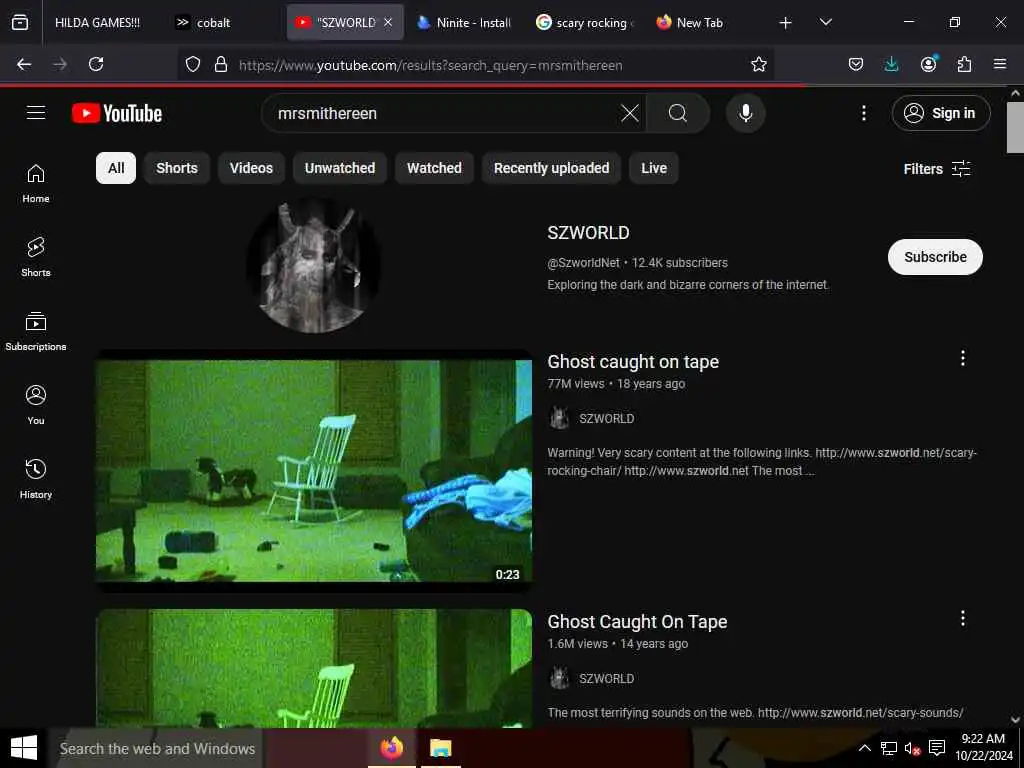Go to YouTube home via logo
The height and width of the screenshot is (768, 1024).
click(x=117, y=113)
